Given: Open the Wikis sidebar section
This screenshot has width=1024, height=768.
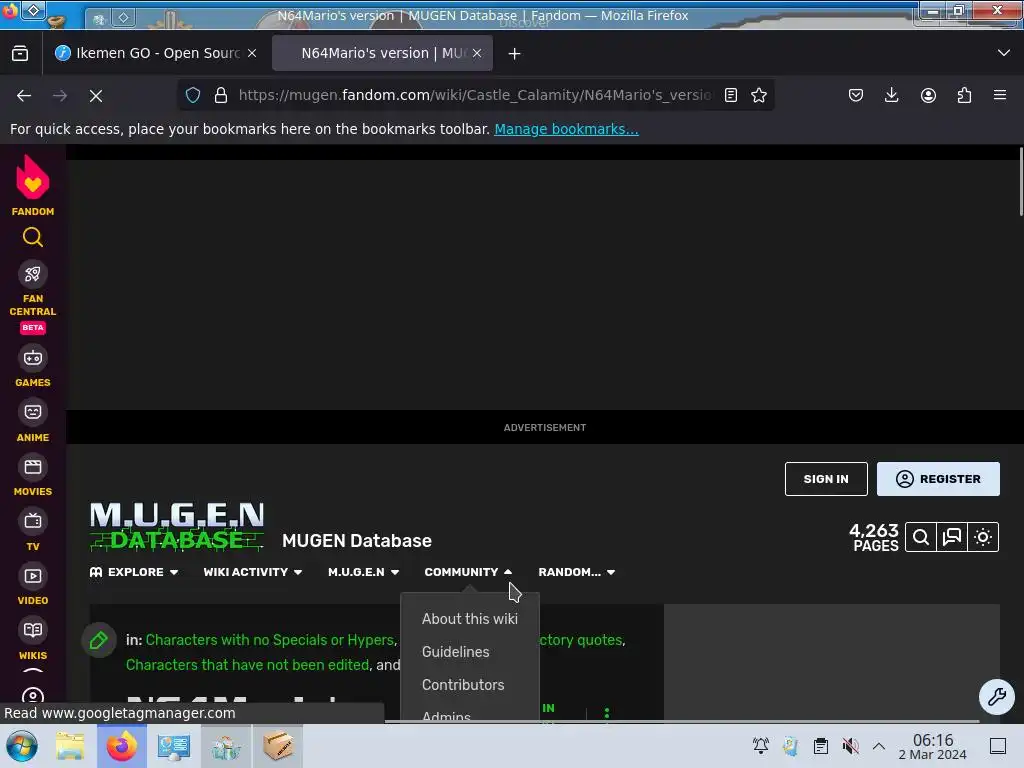Looking at the screenshot, I should [33, 639].
